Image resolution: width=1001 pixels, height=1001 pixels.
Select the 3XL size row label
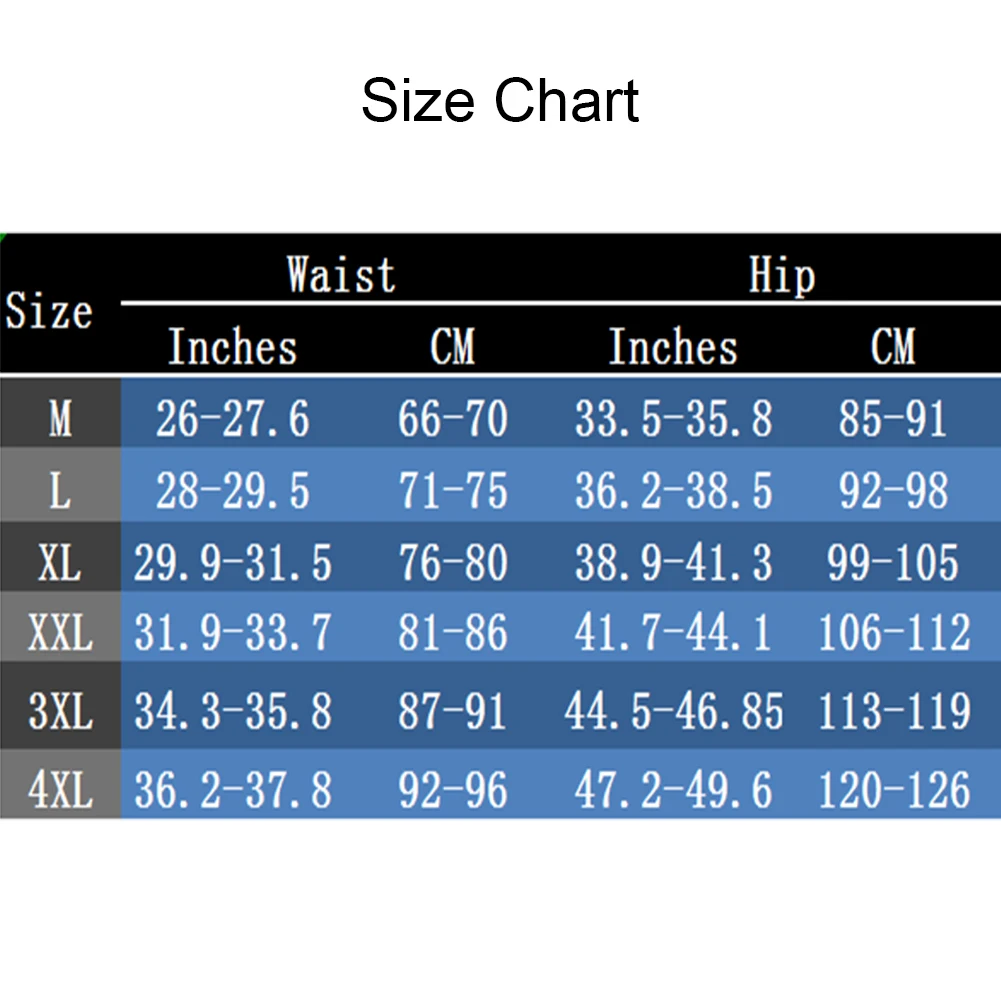click(x=61, y=711)
